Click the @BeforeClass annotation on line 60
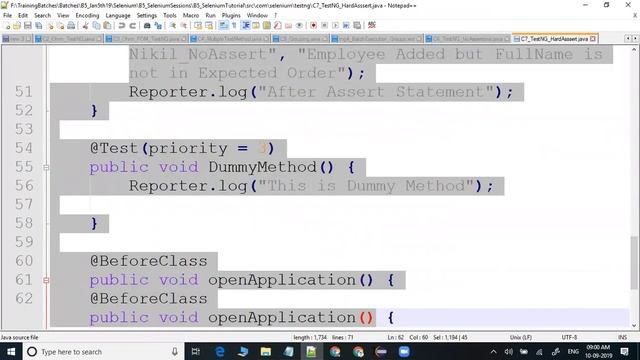640x360 pixels. click(x=149, y=261)
